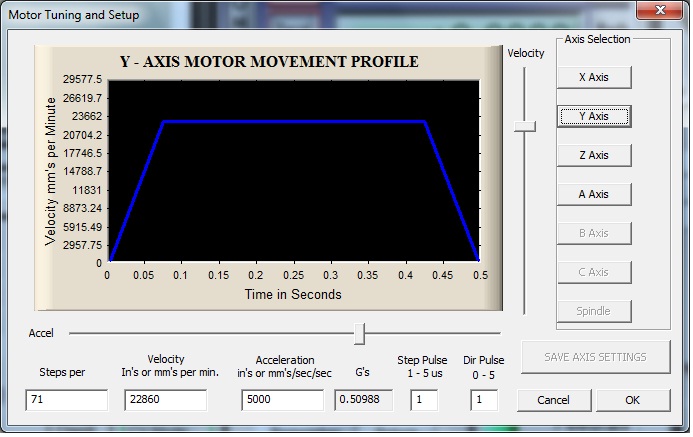Confirm settings with the OK button

point(632,400)
